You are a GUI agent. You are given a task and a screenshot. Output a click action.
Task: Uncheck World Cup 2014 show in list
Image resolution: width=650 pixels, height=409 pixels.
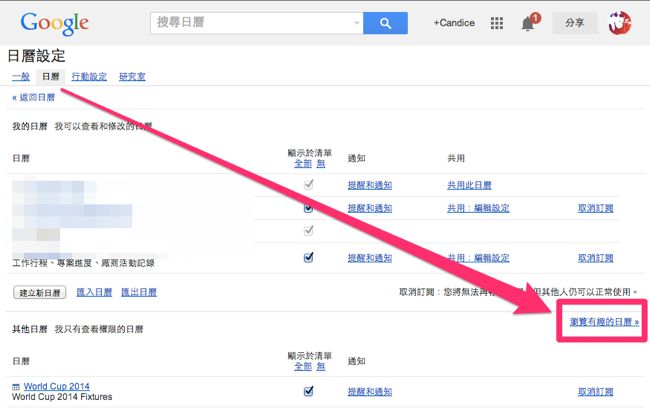(308, 391)
